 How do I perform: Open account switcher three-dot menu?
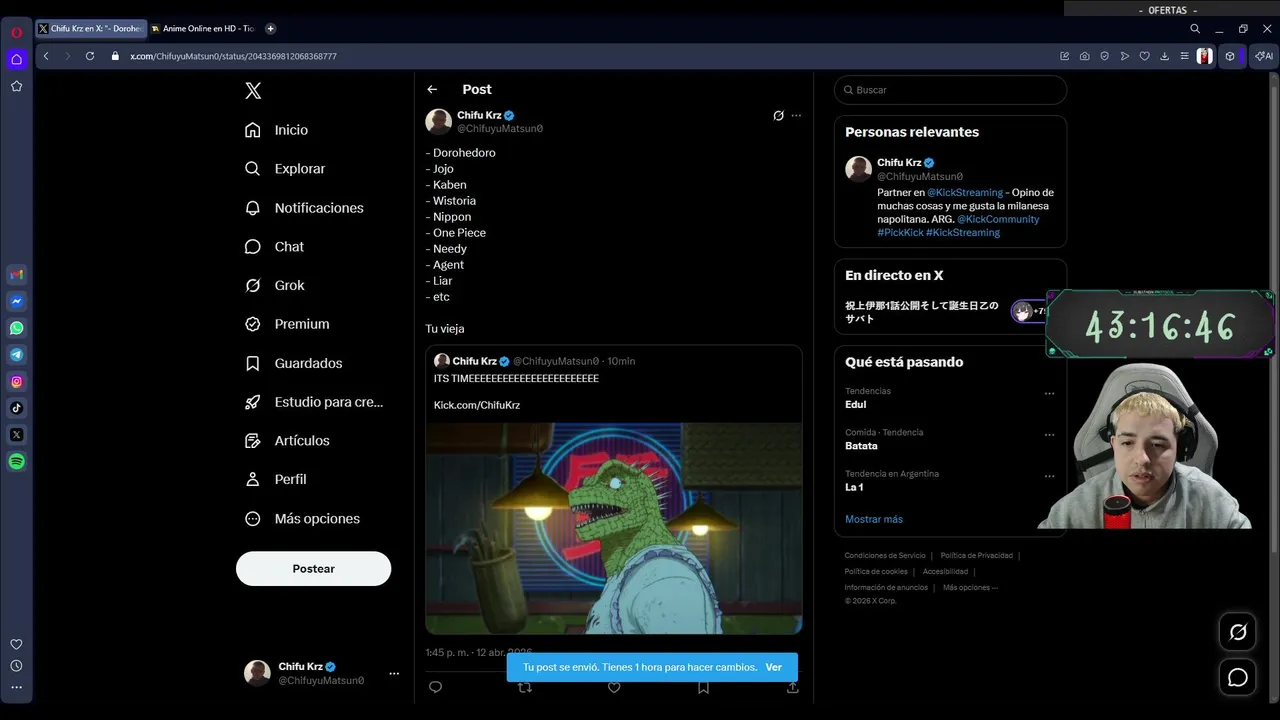(x=394, y=674)
